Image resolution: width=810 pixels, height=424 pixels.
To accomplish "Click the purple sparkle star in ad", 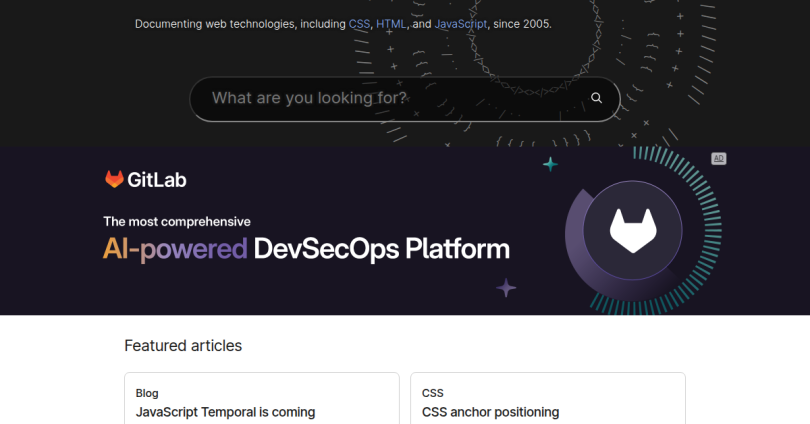I will [507, 288].
